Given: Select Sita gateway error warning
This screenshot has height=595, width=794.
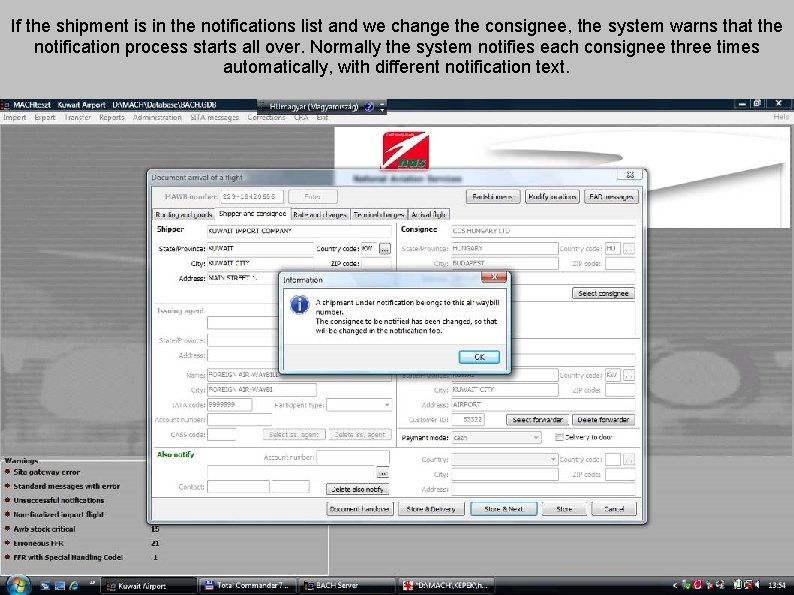Looking at the screenshot, I should pos(47,472).
